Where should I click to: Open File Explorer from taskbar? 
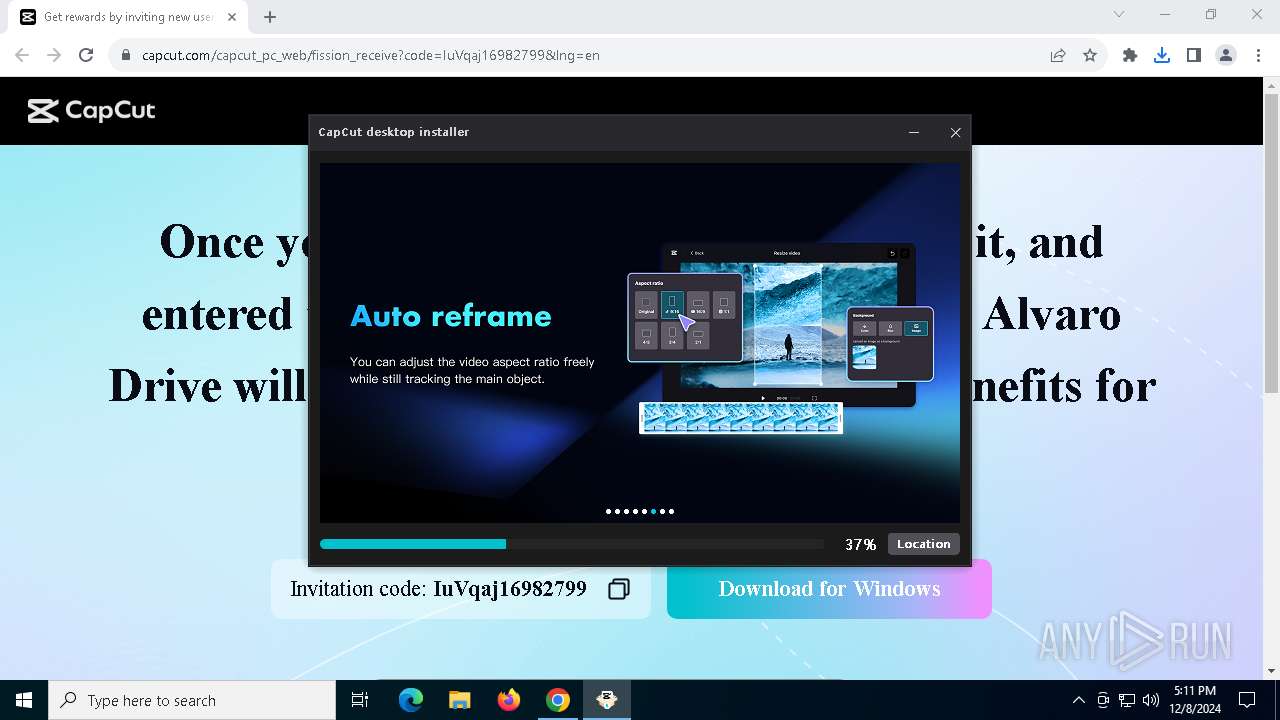click(460, 700)
